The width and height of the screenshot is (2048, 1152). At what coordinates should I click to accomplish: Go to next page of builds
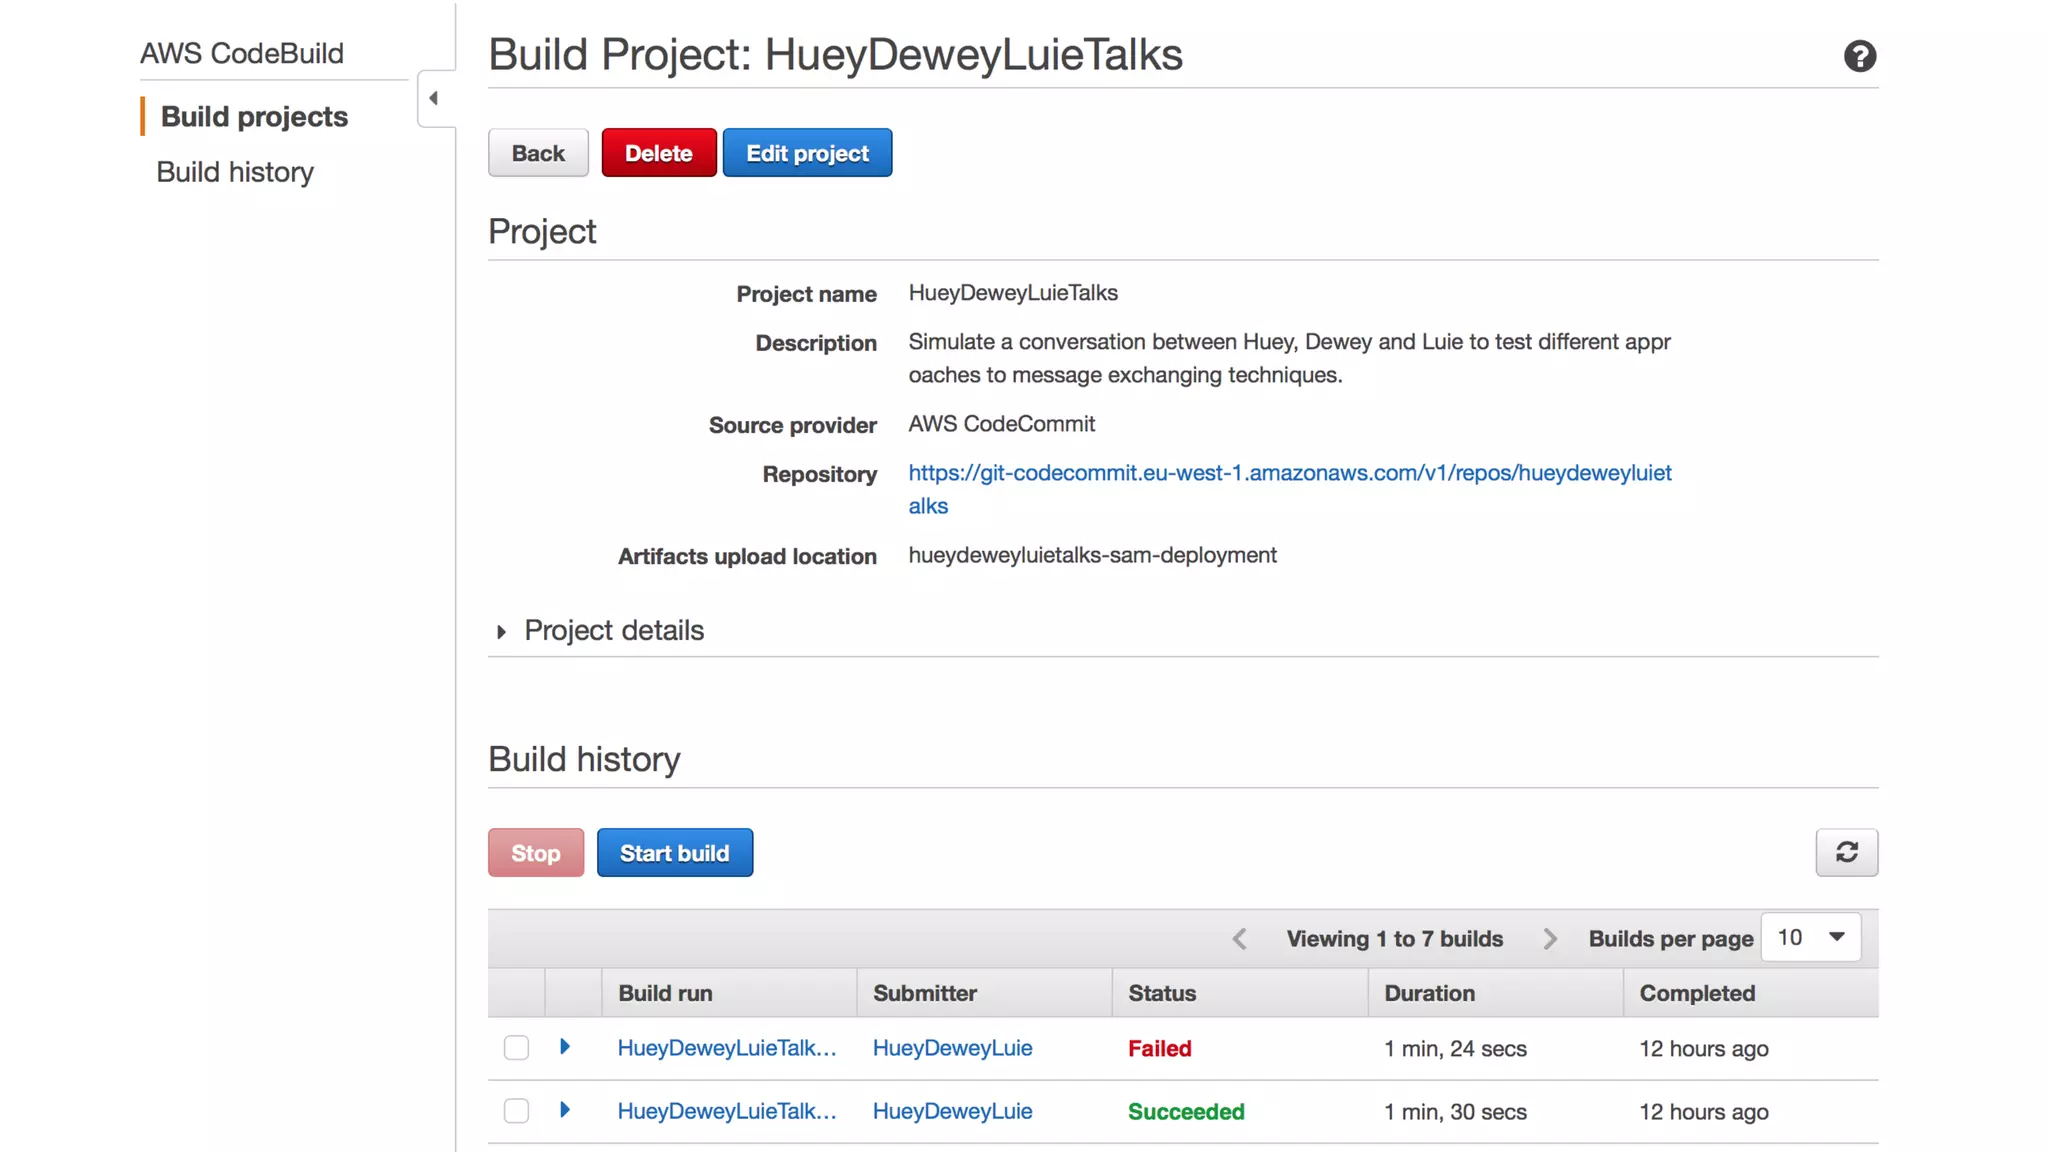[1550, 938]
